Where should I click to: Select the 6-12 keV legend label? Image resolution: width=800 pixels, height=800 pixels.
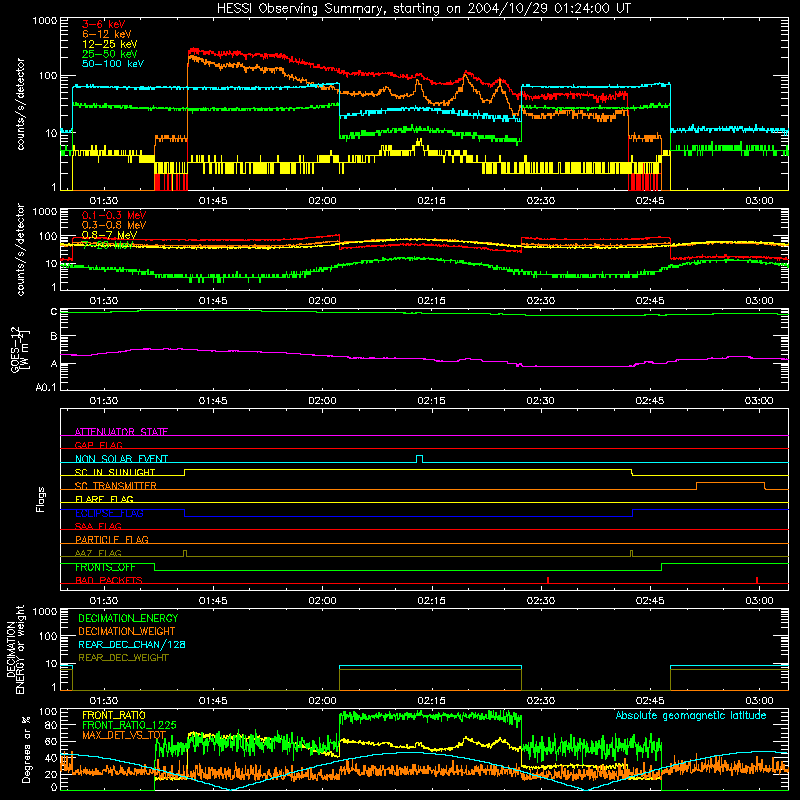(107, 34)
